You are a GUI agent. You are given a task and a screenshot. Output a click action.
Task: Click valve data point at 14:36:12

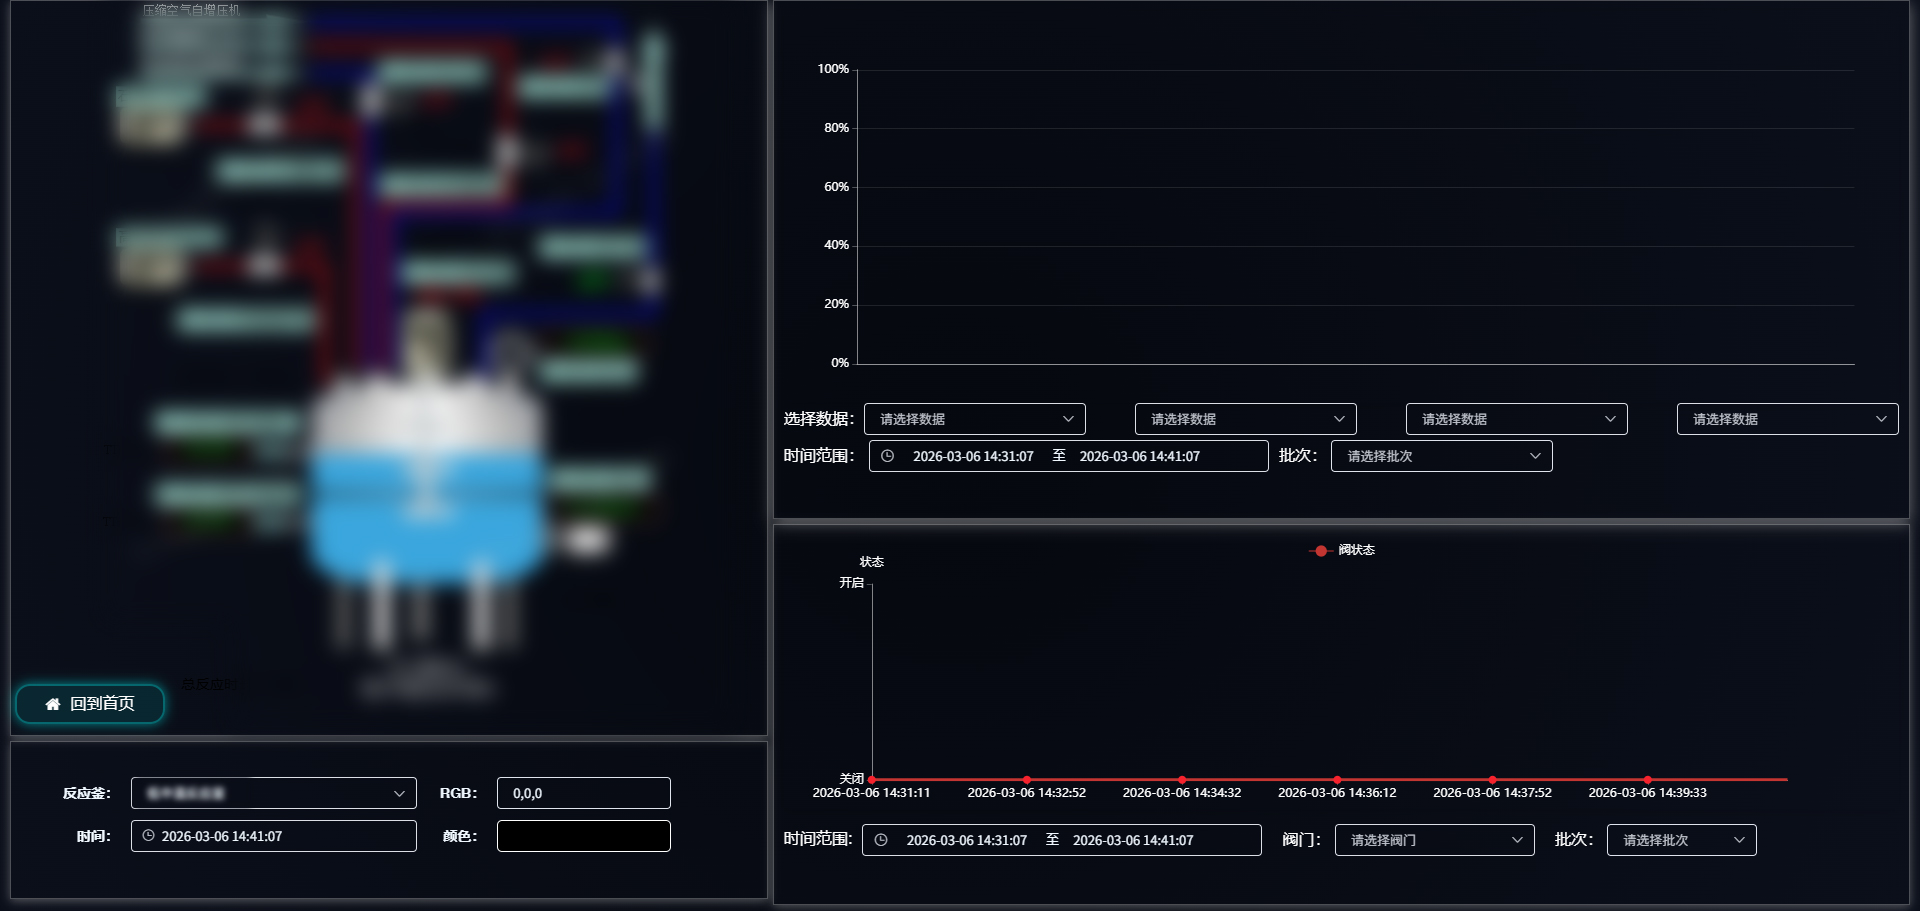click(x=1337, y=779)
